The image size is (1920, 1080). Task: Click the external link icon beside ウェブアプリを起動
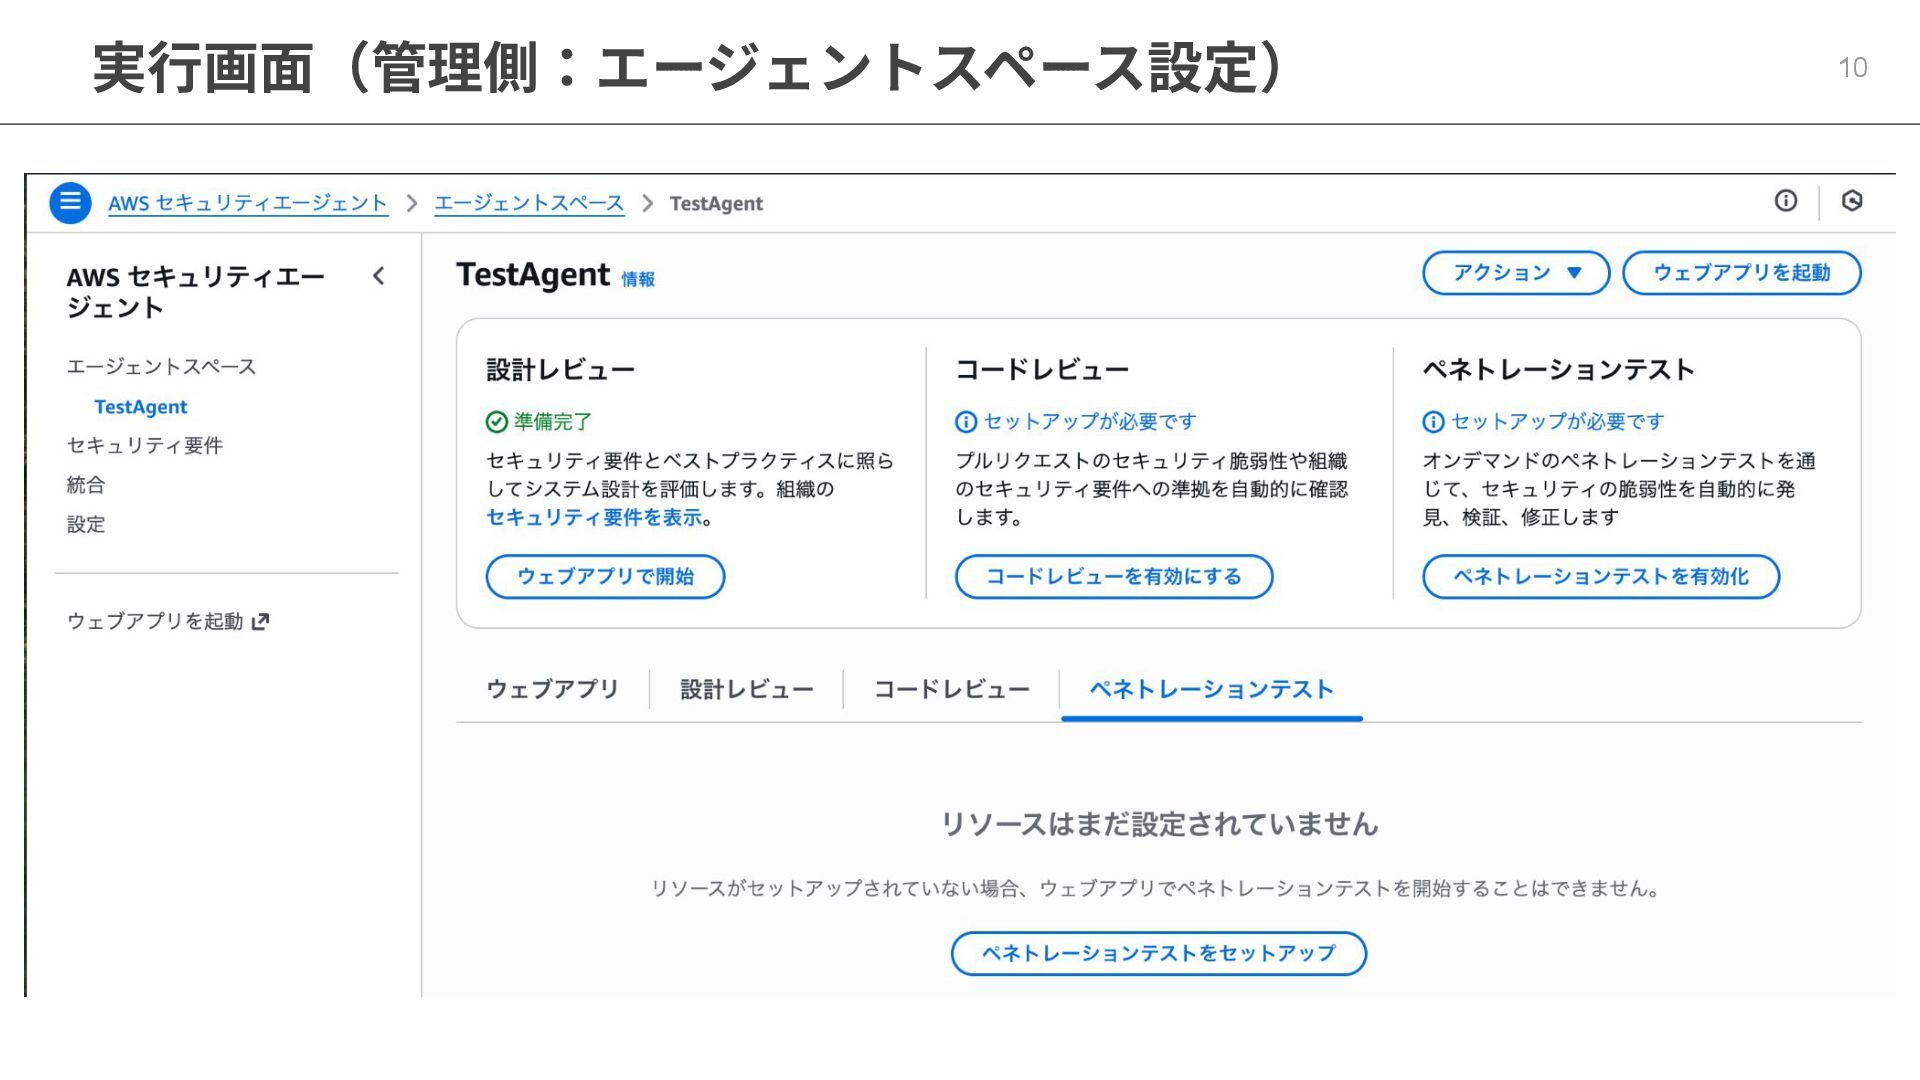tap(261, 622)
